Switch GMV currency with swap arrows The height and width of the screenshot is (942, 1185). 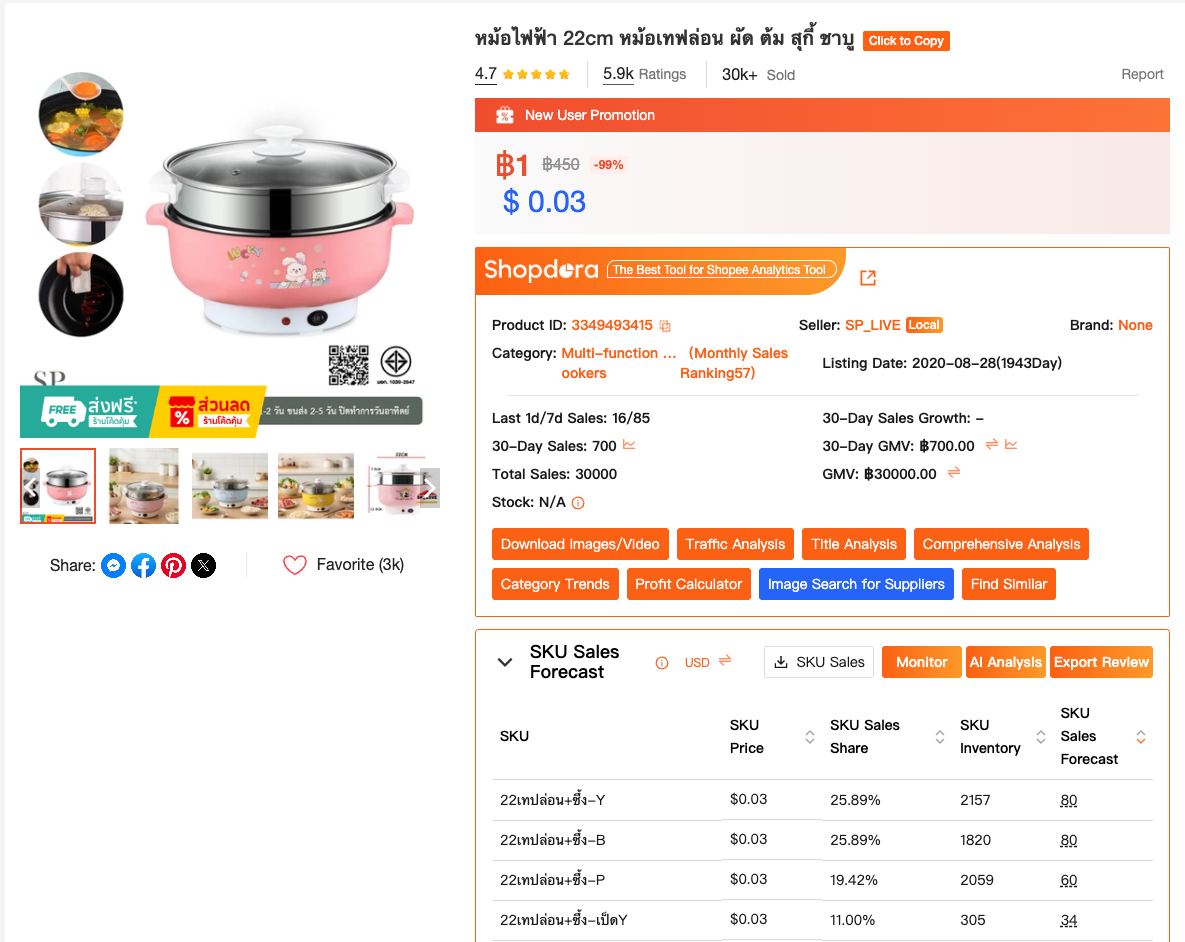click(x=954, y=473)
